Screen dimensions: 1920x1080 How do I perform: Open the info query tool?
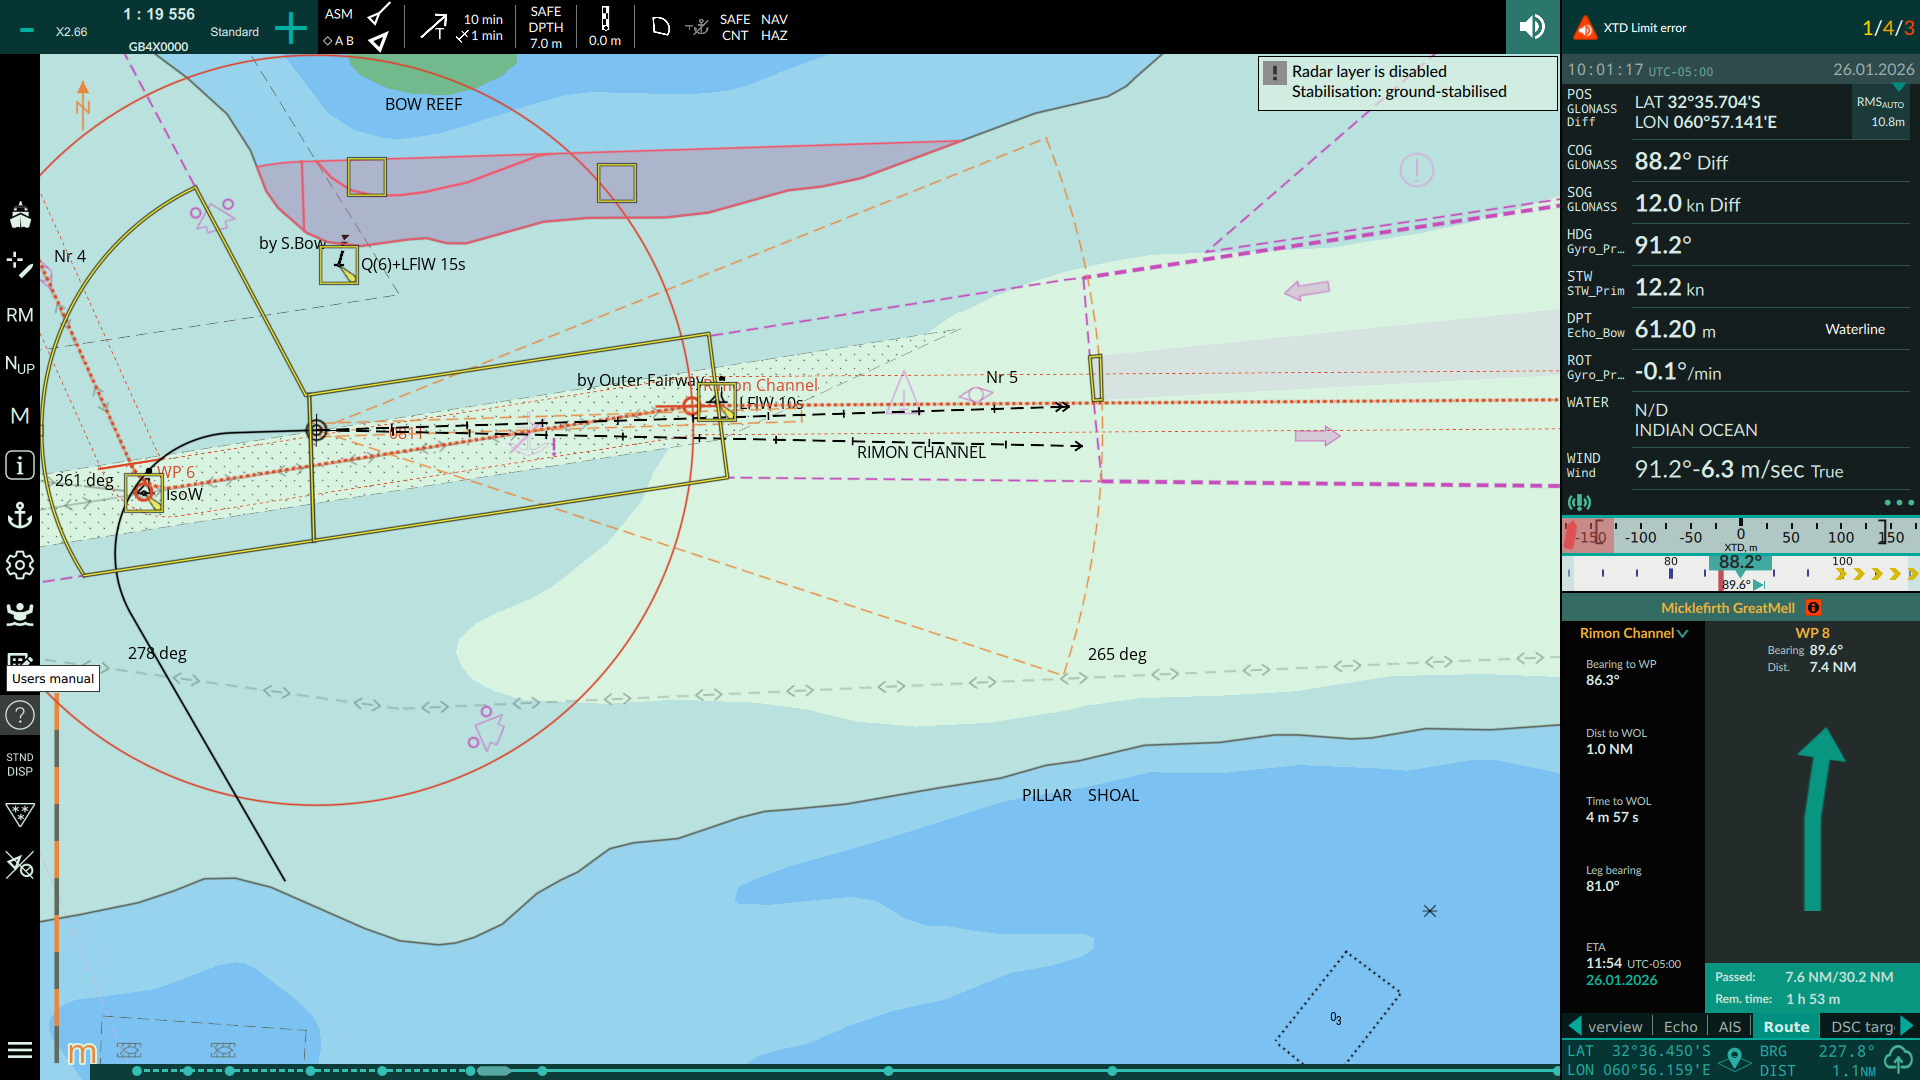pyautogui.click(x=20, y=465)
